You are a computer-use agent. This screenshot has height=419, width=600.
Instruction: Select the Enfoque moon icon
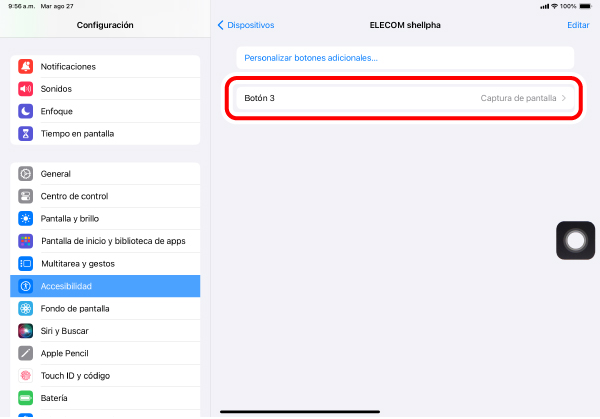26,111
